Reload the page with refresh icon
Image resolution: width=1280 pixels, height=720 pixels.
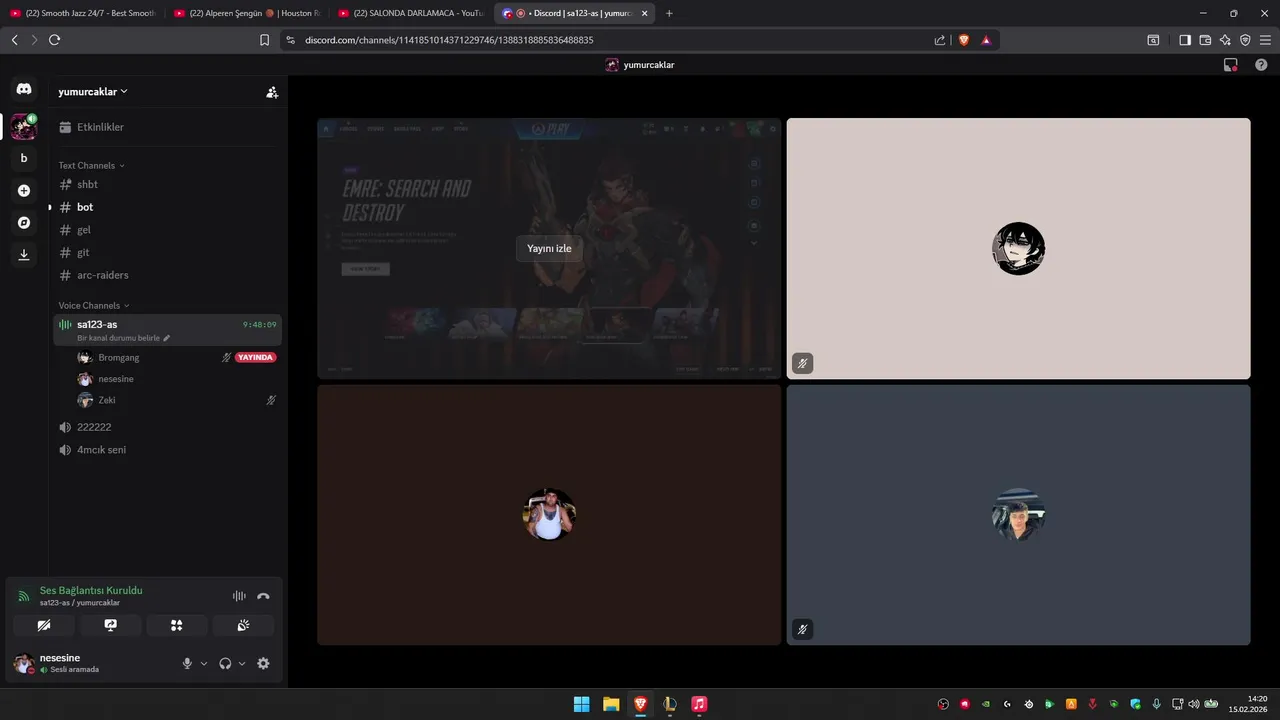[54, 40]
